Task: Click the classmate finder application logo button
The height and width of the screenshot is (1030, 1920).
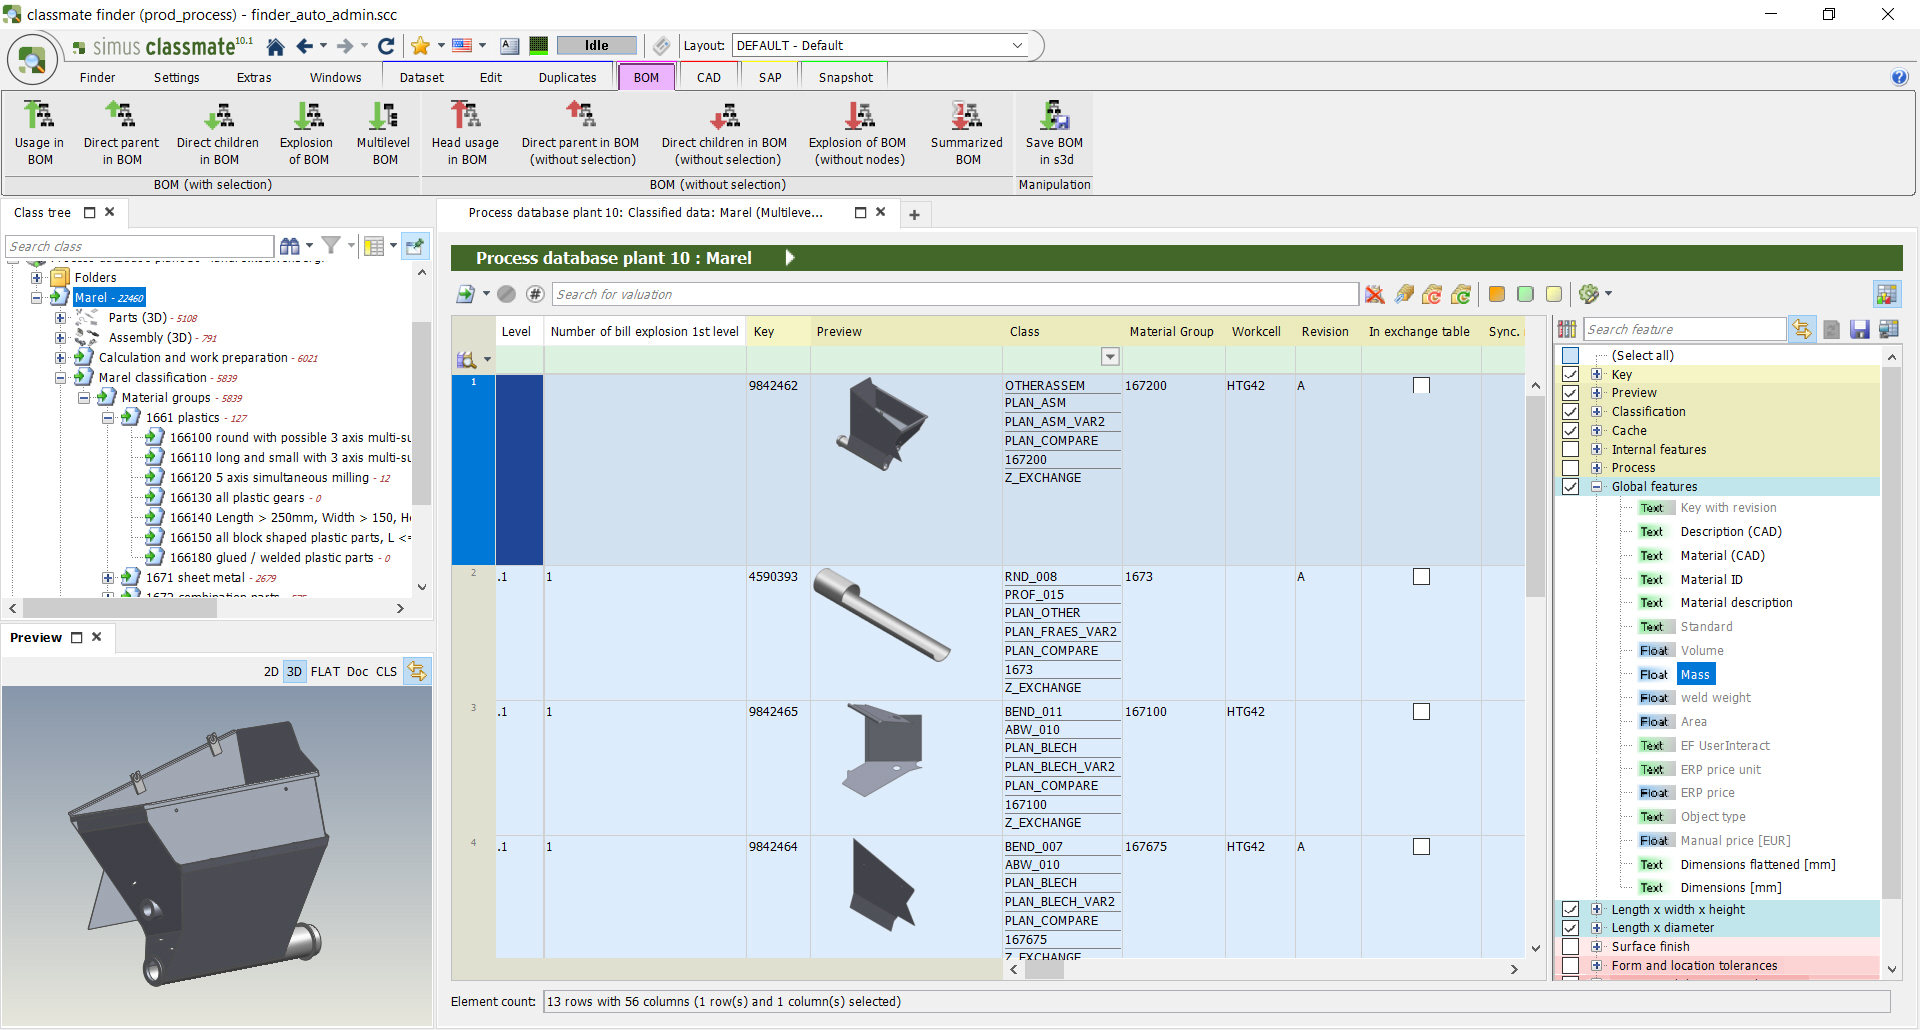Action: [32, 60]
